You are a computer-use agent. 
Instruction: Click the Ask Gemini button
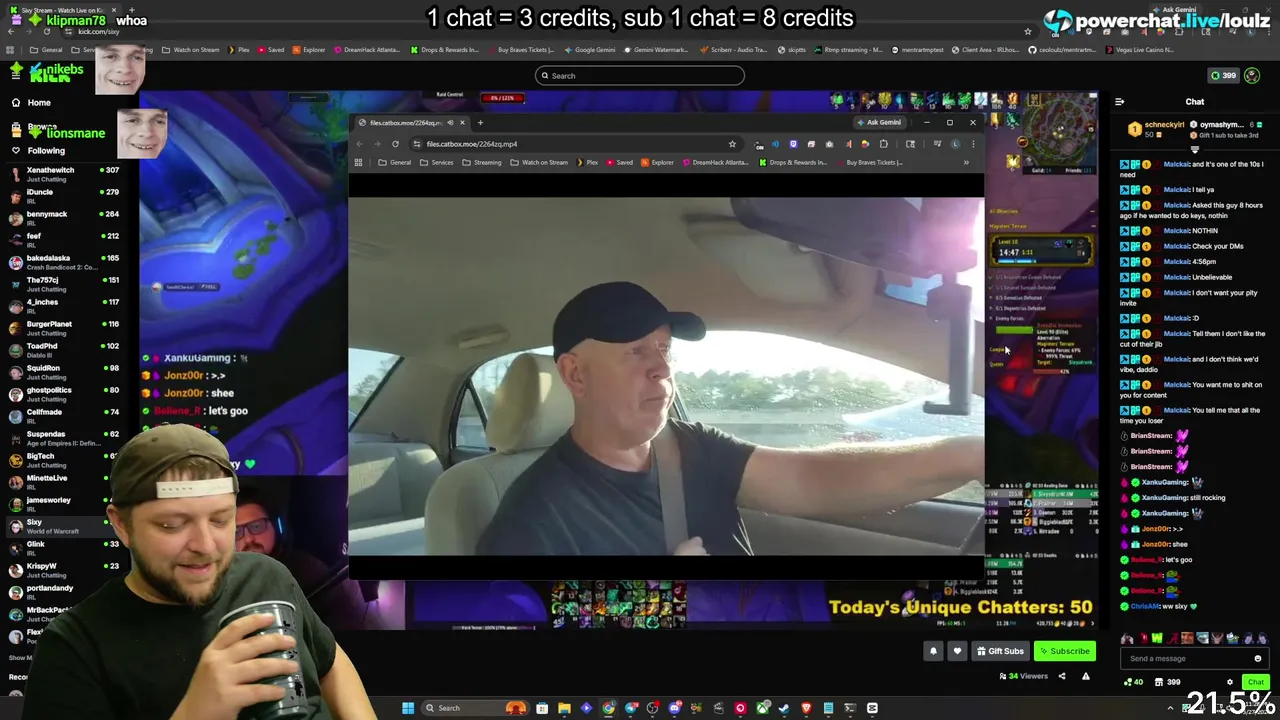click(879, 123)
